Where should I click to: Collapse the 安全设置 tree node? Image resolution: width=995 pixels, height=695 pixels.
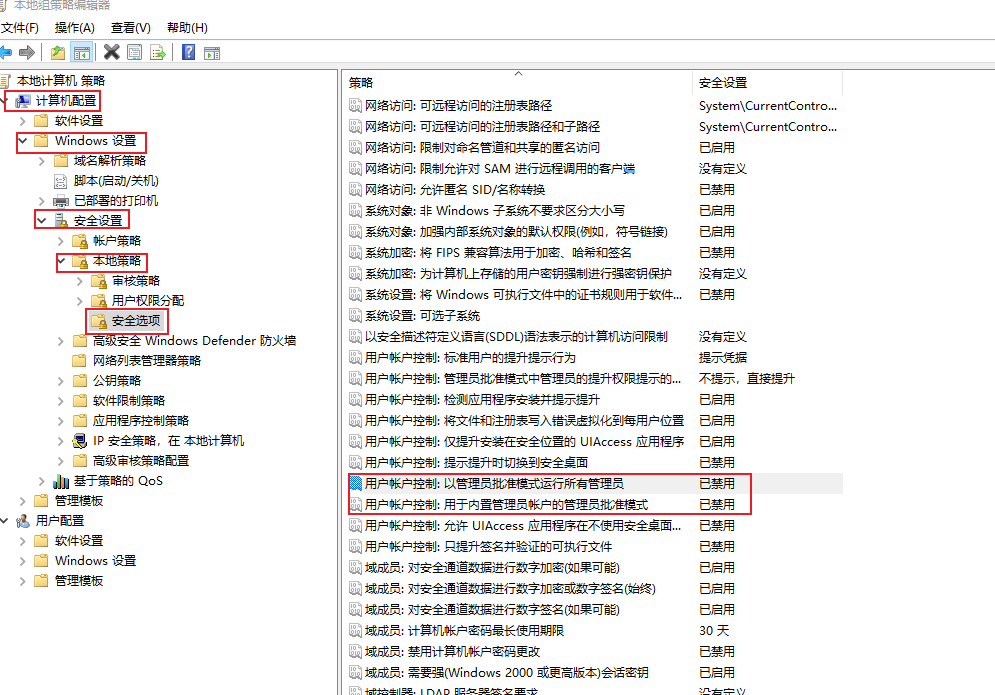pos(42,221)
